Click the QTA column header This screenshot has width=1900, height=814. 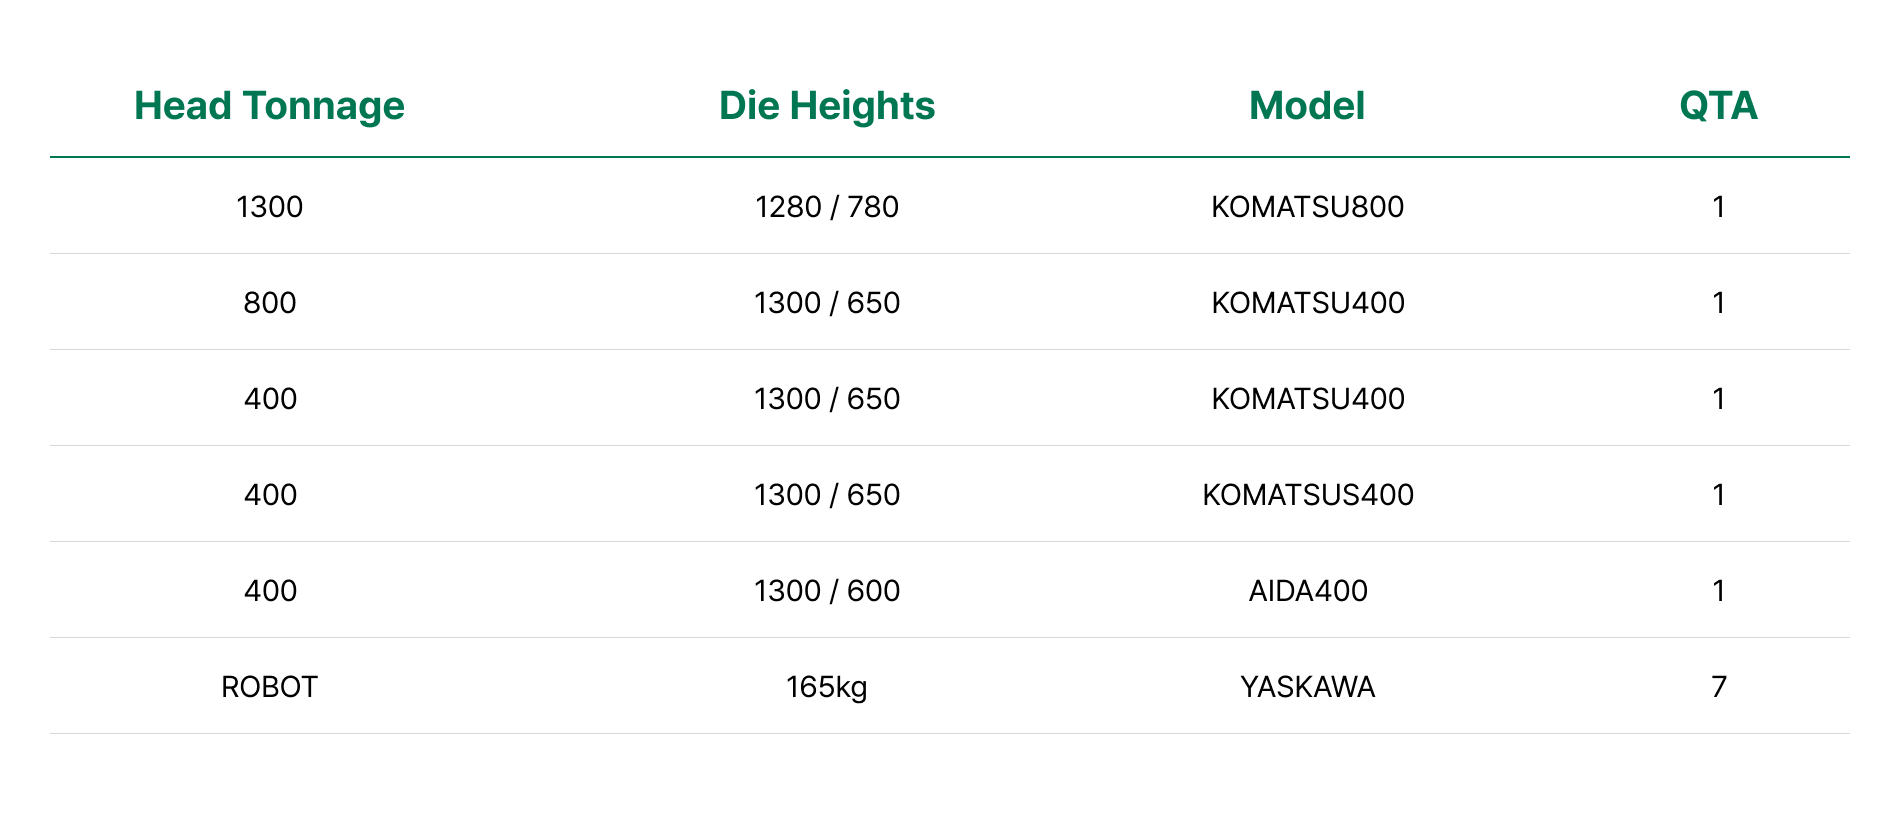[x=1718, y=106]
